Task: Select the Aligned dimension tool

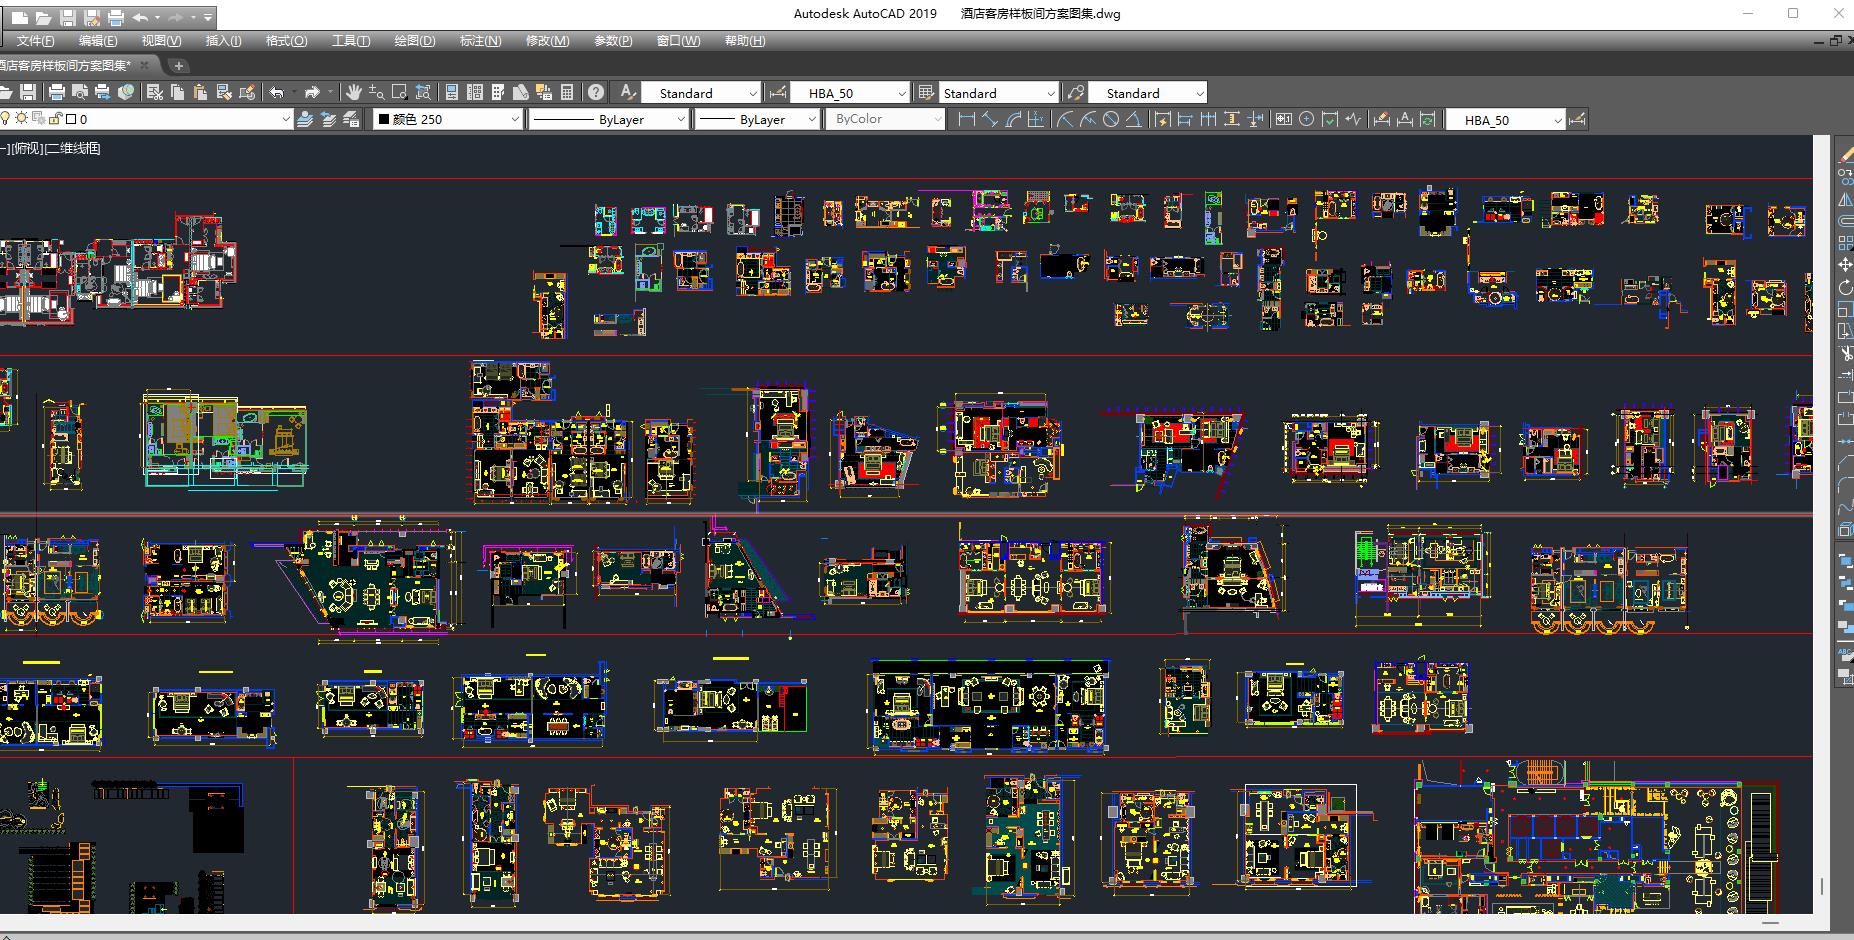Action: (989, 119)
